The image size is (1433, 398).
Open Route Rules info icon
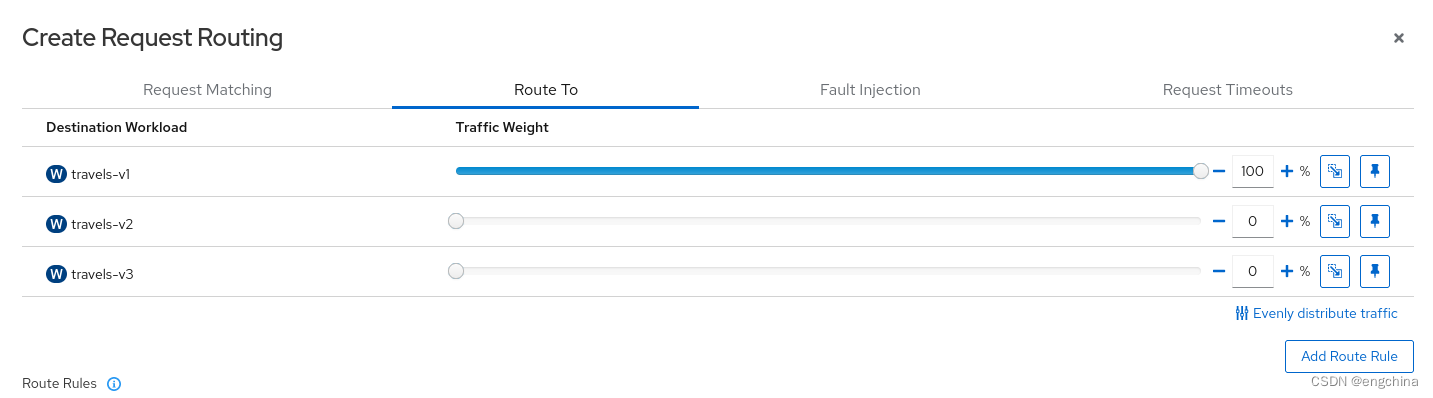114,384
